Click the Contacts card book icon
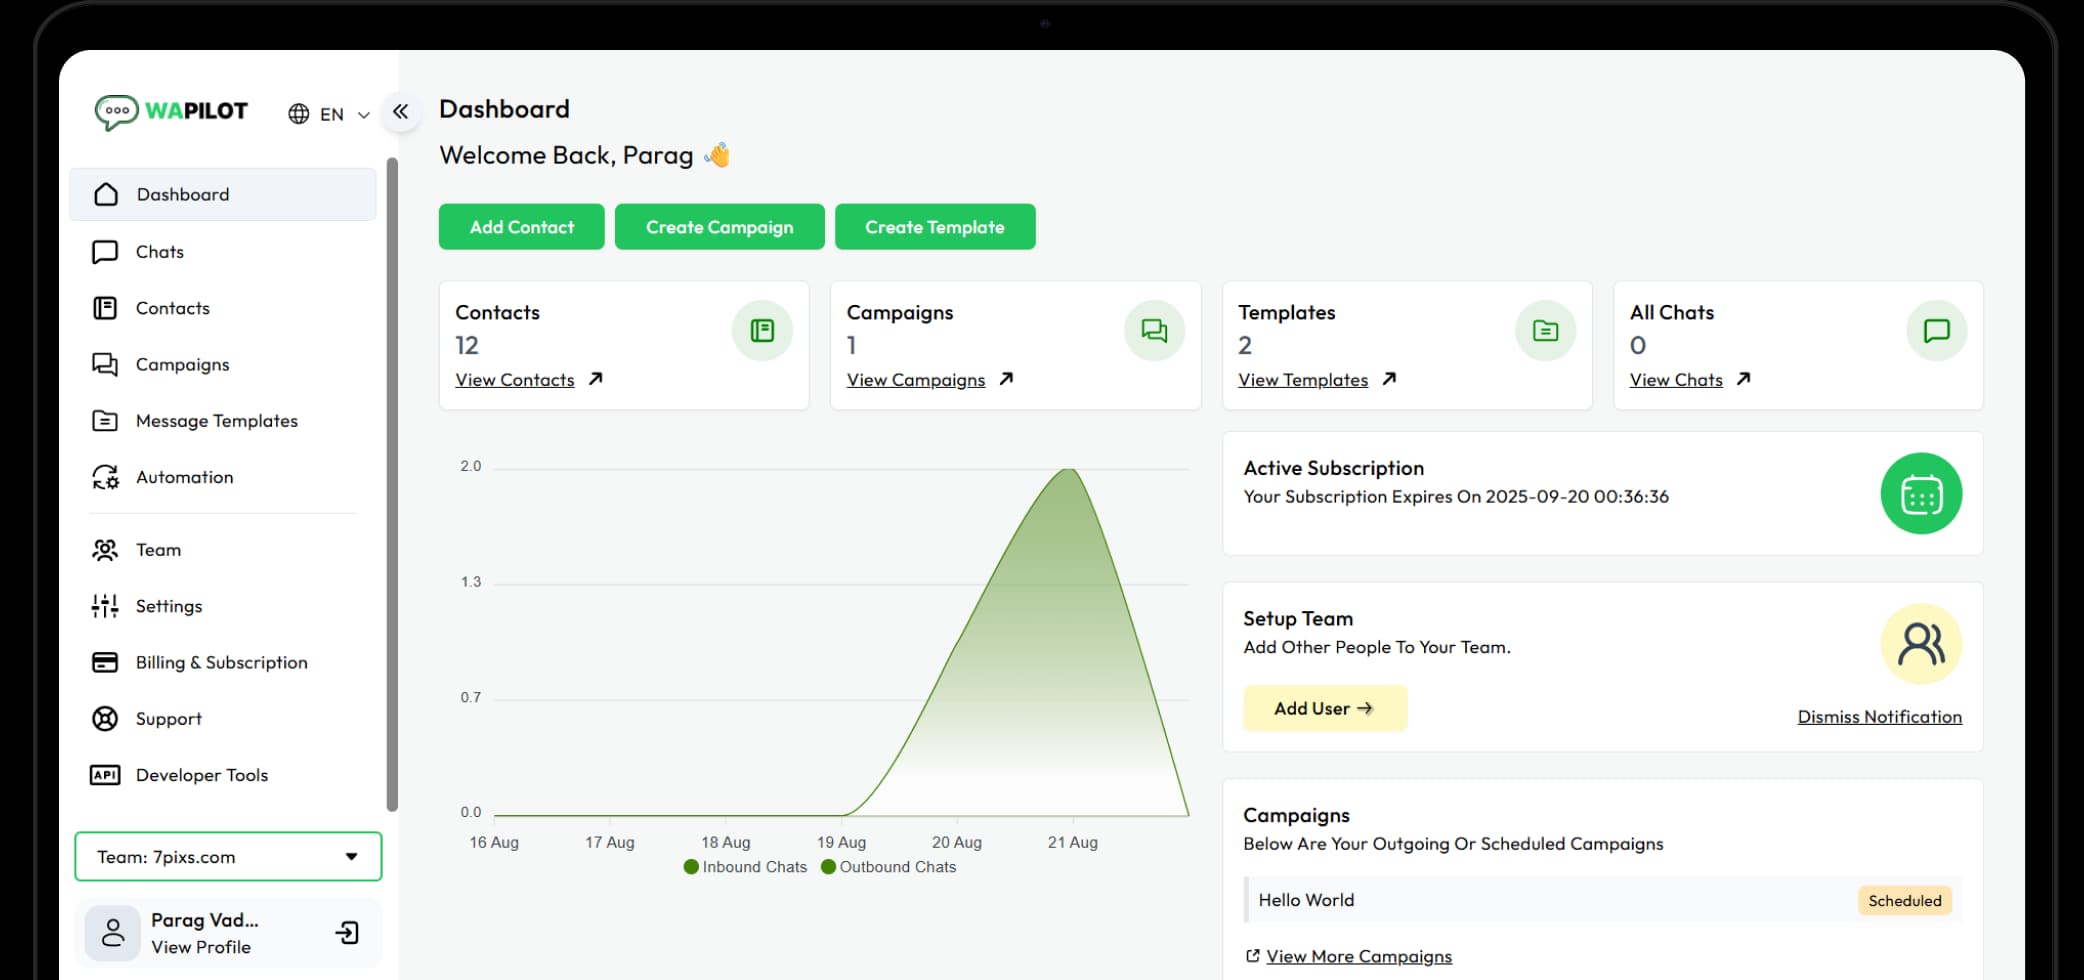2084x980 pixels. pos(762,331)
